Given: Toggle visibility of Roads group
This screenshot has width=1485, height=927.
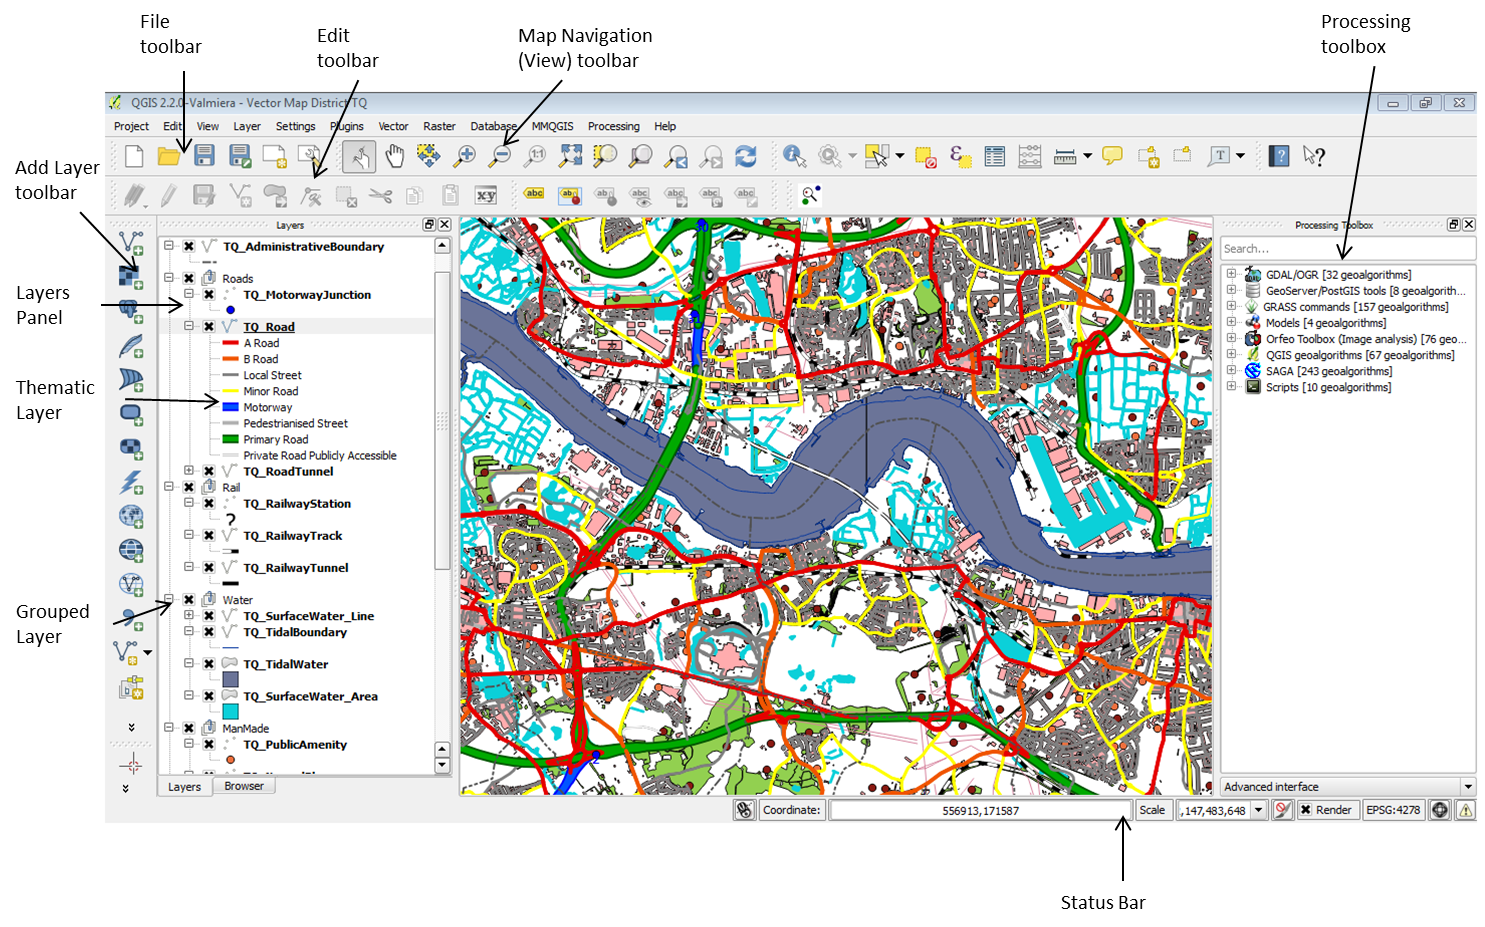Looking at the screenshot, I should tap(188, 278).
